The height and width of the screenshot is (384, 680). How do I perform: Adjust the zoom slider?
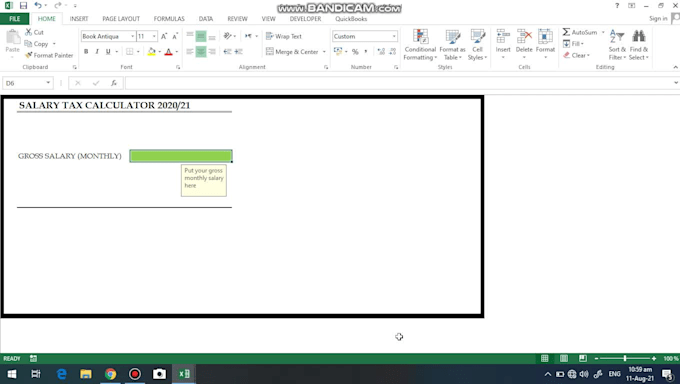click(x=625, y=358)
